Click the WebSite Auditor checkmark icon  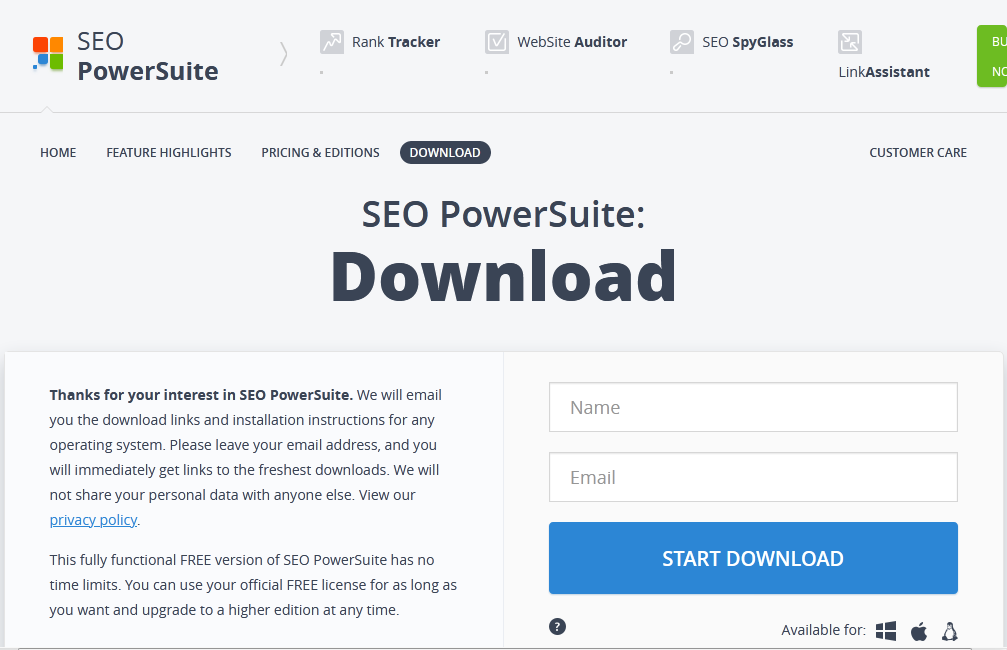point(497,42)
